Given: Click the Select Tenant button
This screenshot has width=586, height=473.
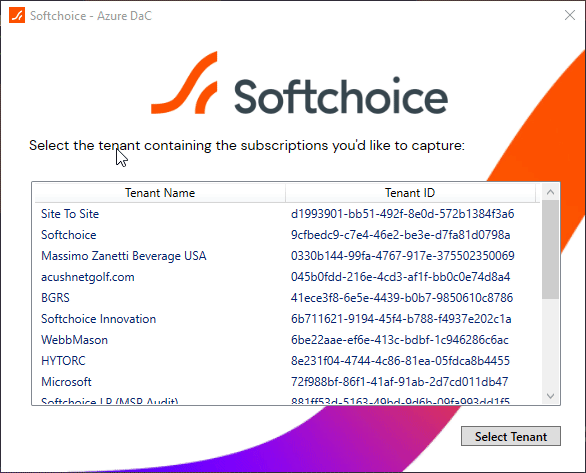Looking at the screenshot, I should [511, 436].
